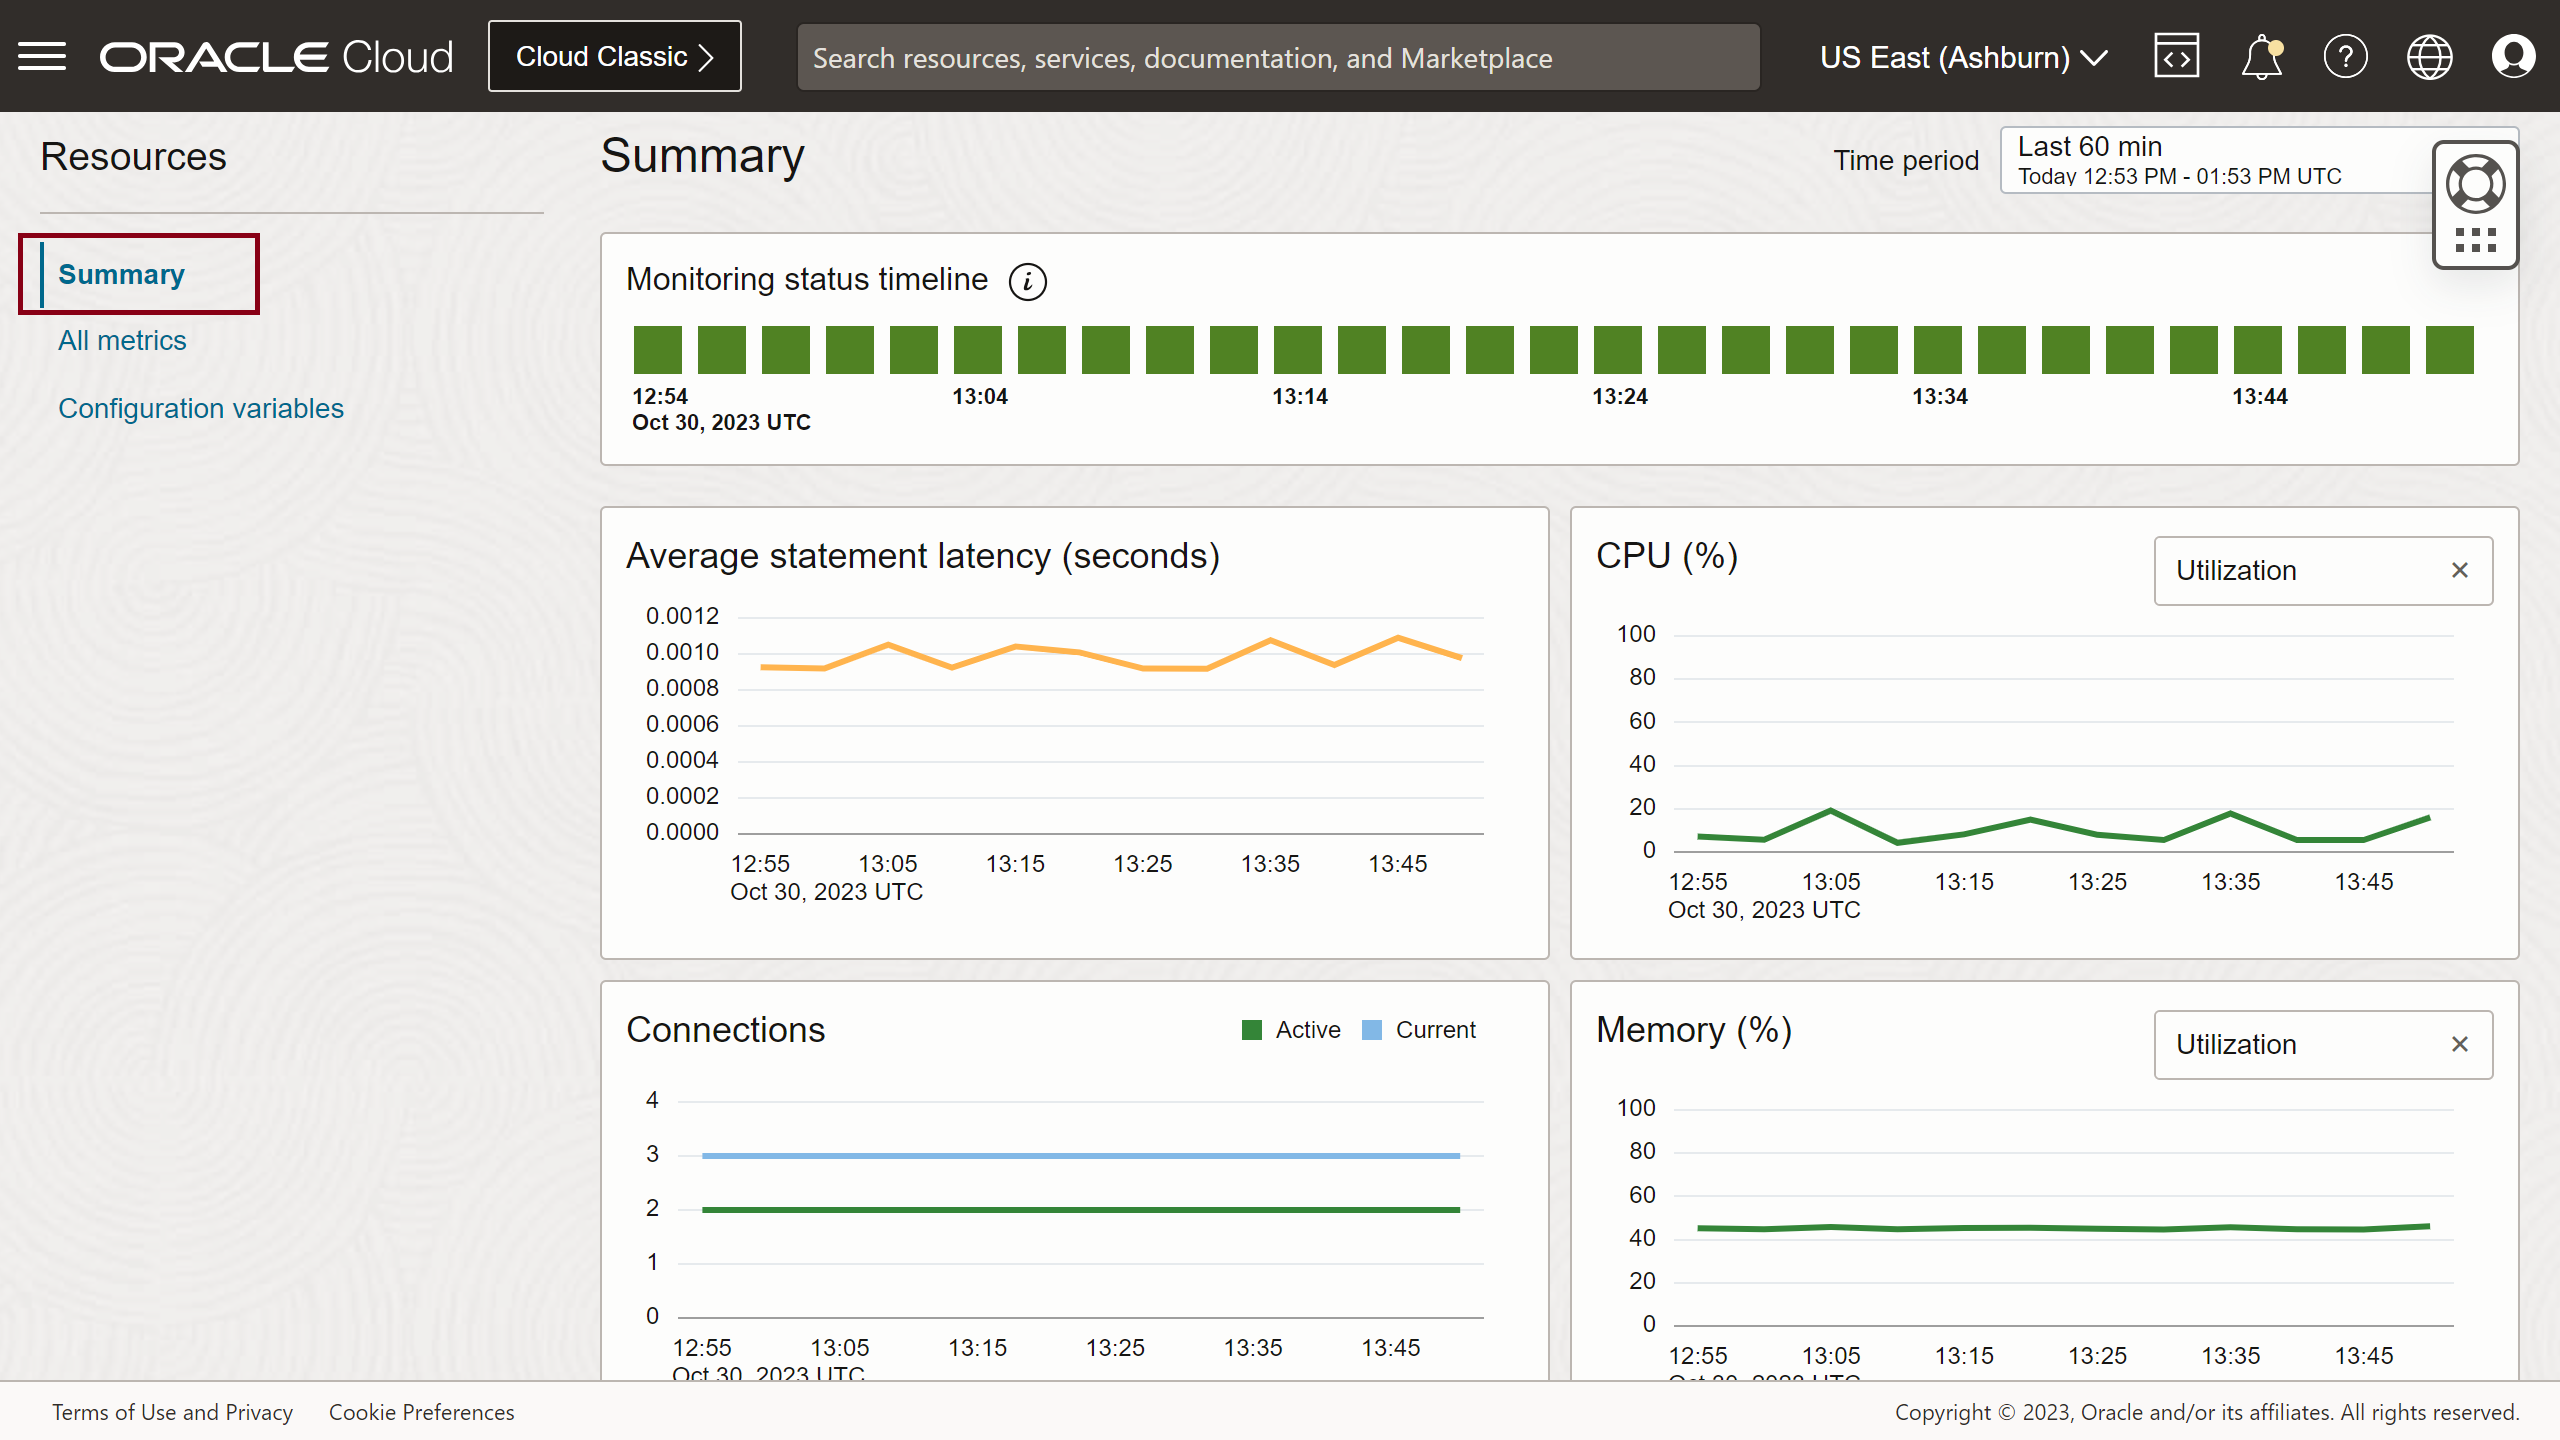Click the grid apps icon below the life buoy

(2476, 240)
